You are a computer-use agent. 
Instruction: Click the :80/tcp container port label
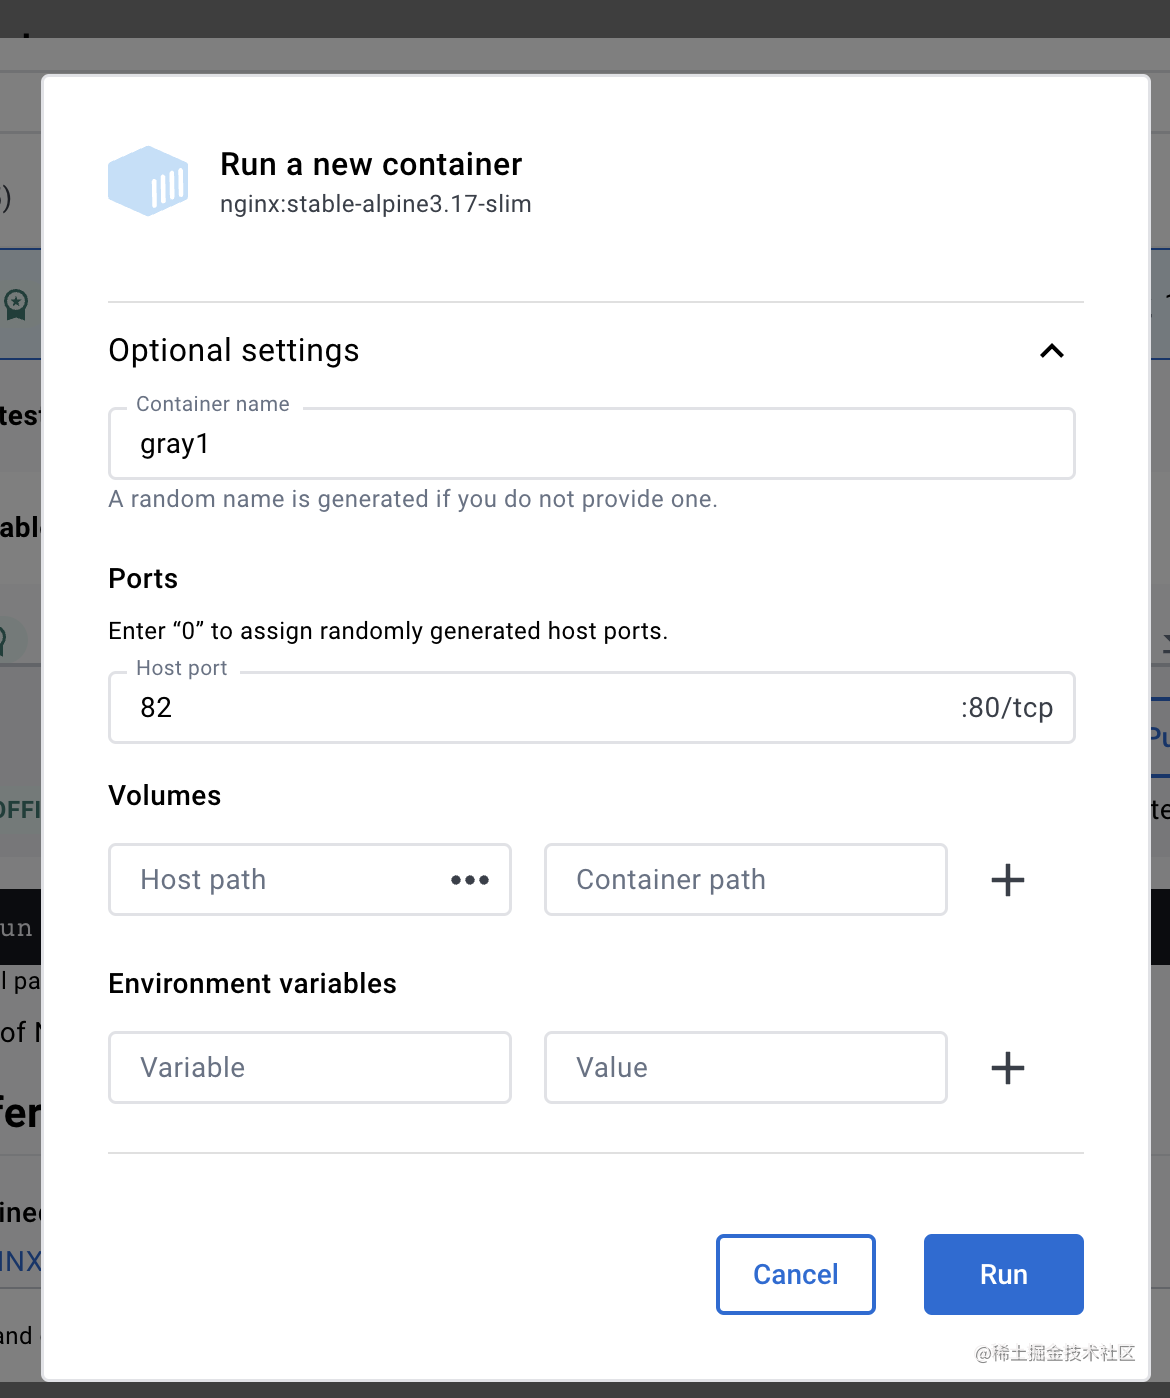coord(1006,708)
